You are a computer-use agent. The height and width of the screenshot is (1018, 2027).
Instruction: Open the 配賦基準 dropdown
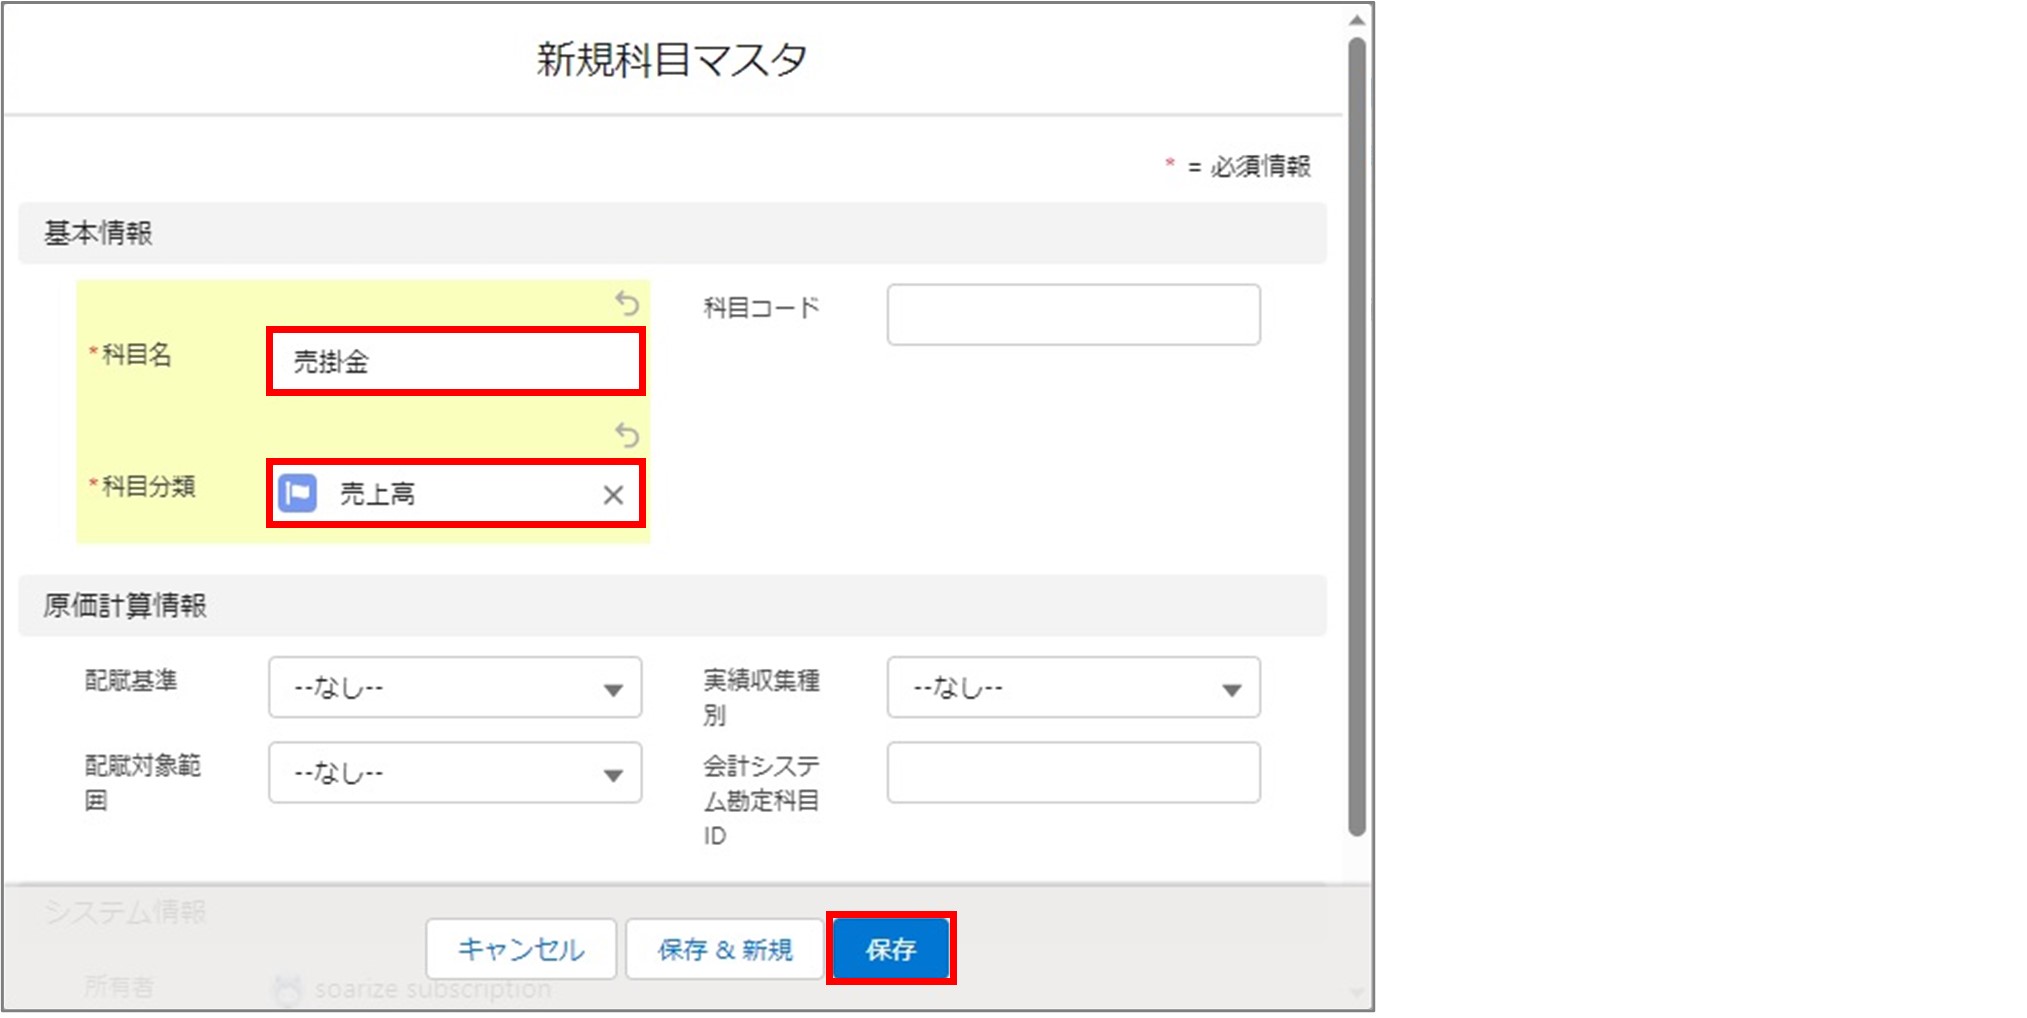[x=455, y=687]
